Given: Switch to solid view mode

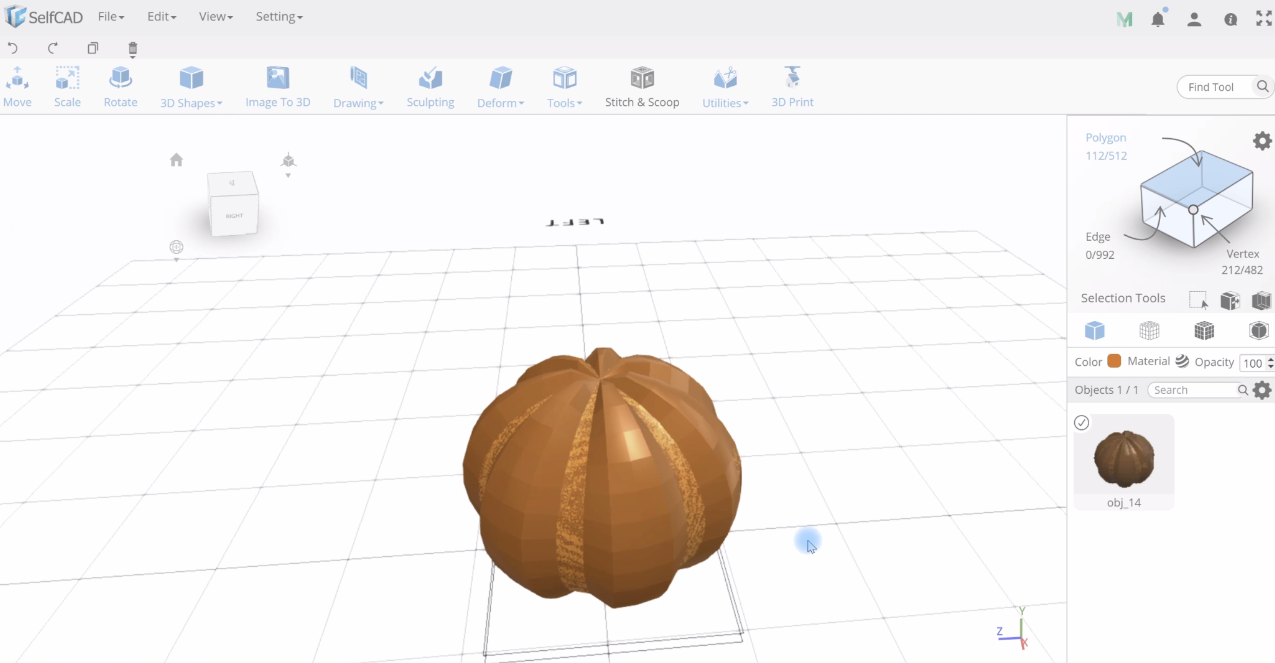Looking at the screenshot, I should coord(1095,330).
